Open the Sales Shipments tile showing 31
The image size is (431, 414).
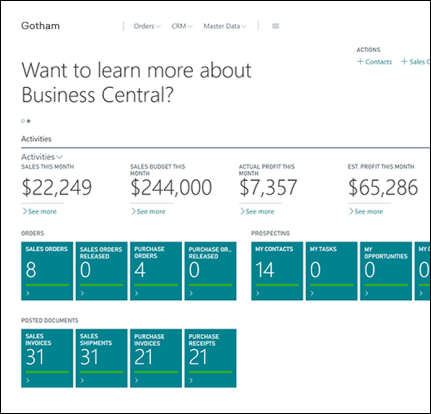[102, 358]
